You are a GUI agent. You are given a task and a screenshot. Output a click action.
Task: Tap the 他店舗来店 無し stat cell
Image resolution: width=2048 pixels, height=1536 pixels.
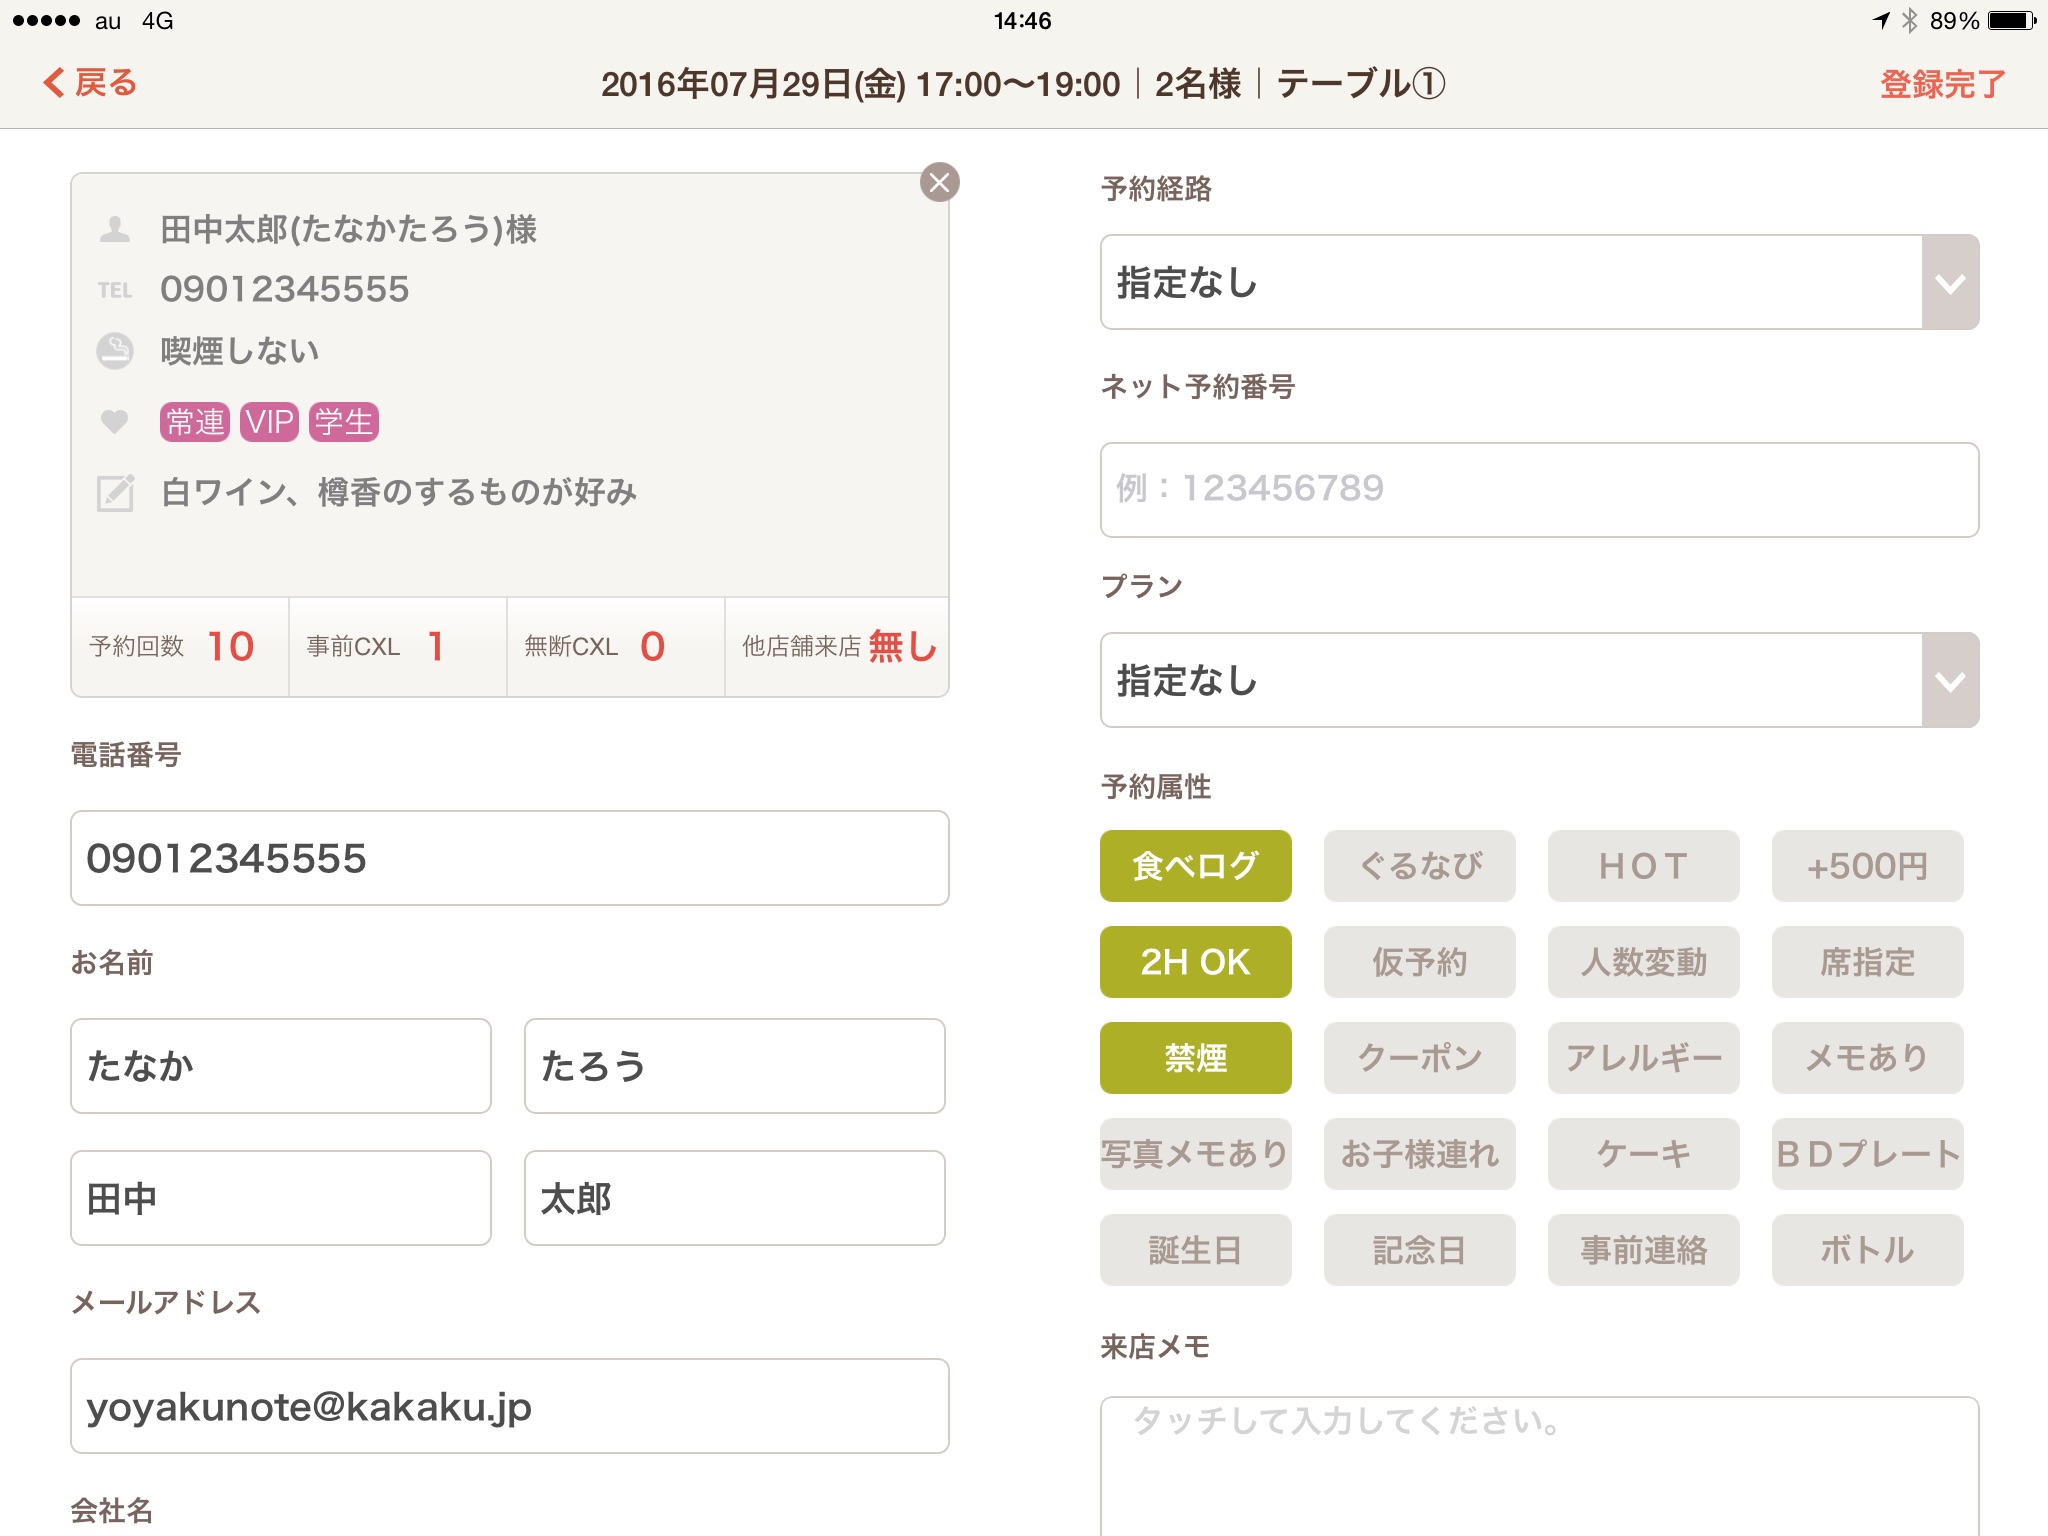(x=837, y=647)
